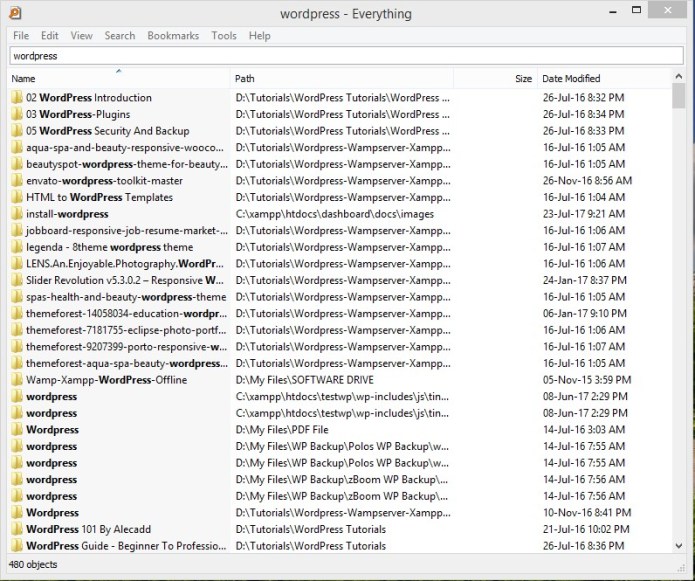
Task: Click folder icon of themeforest-7181755-eclipse-photo row
Action: click(x=17, y=330)
